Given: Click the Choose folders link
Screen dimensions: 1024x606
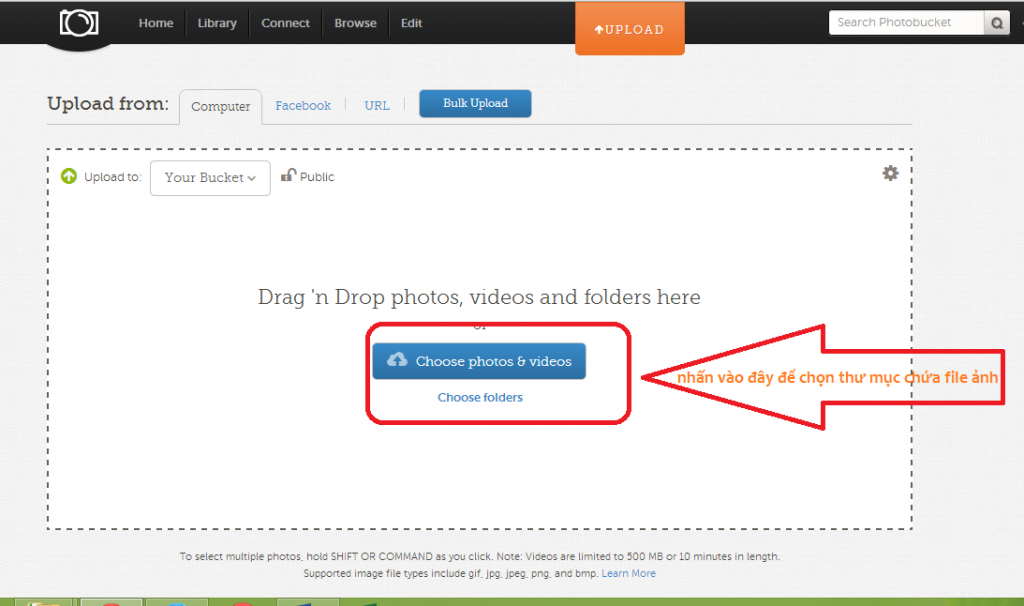Looking at the screenshot, I should [480, 397].
